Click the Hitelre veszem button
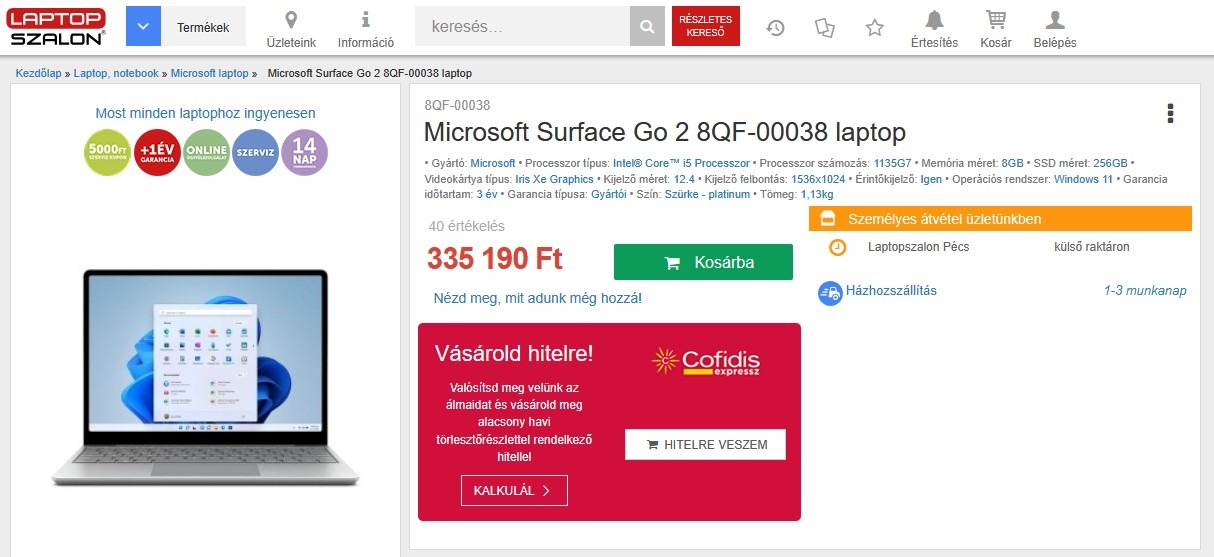Viewport: 1214px width, 557px height. click(x=705, y=445)
